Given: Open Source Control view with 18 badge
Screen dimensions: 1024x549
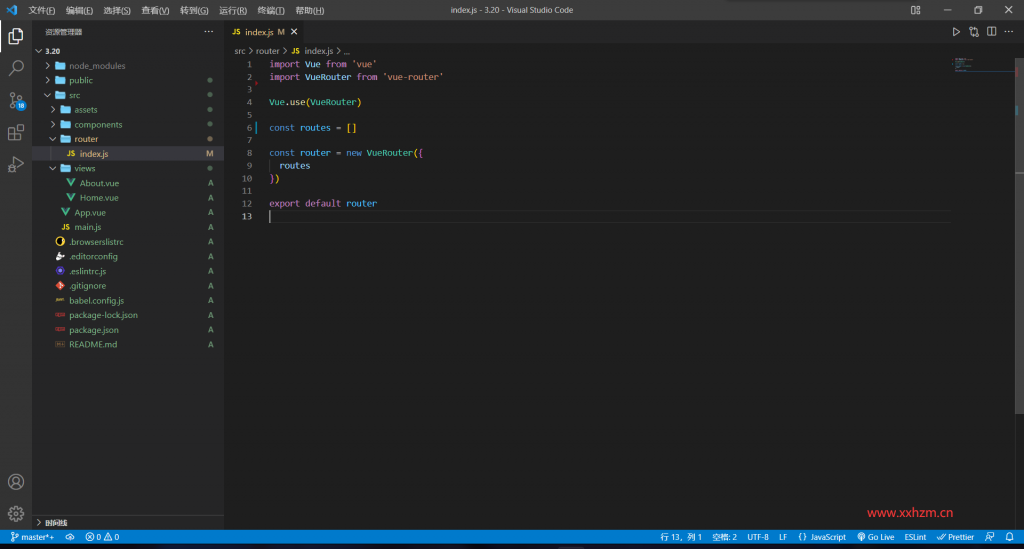Looking at the screenshot, I should coord(16,100).
